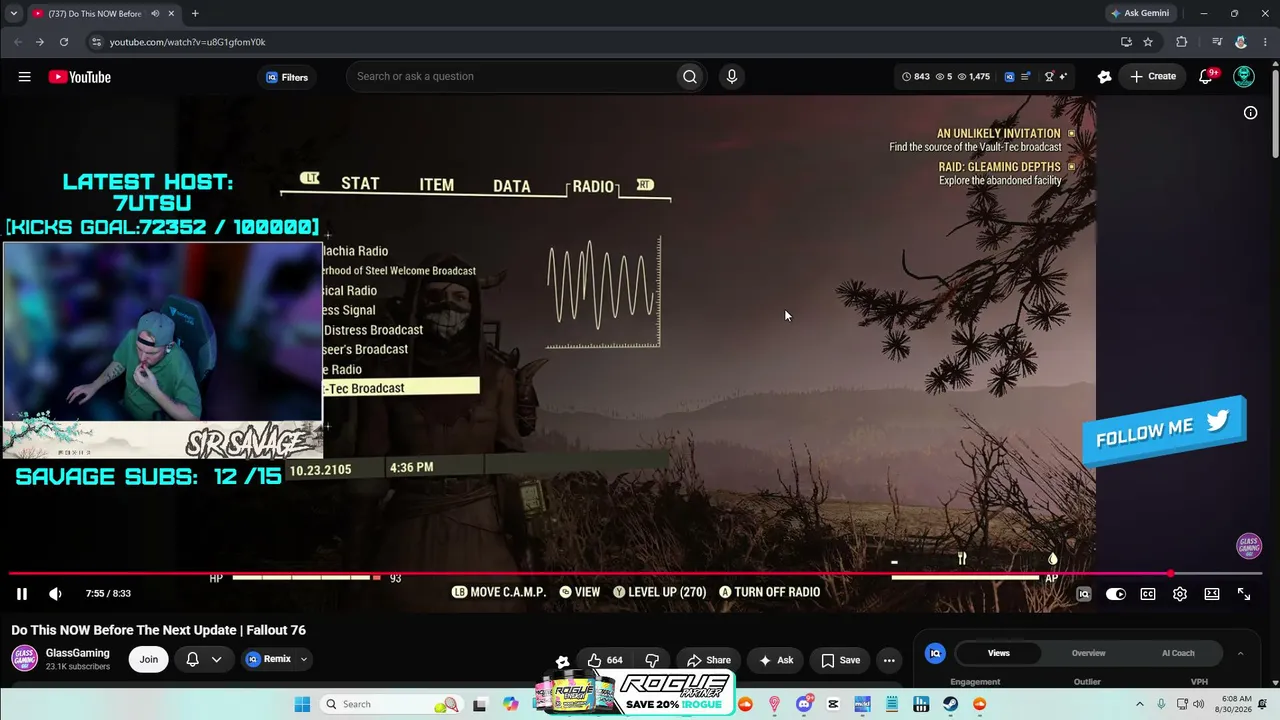Like the video
The width and height of the screenshot is (1280, 720).
tap(606, 660)
